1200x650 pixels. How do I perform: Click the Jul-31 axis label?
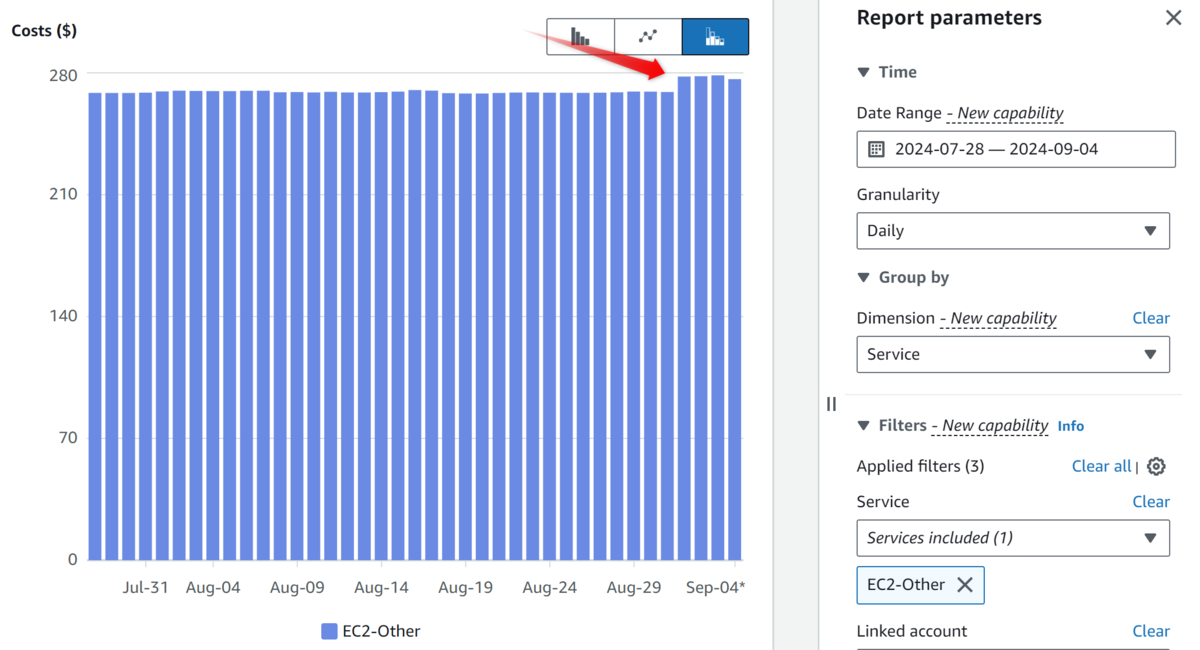[x=146, y=587]
